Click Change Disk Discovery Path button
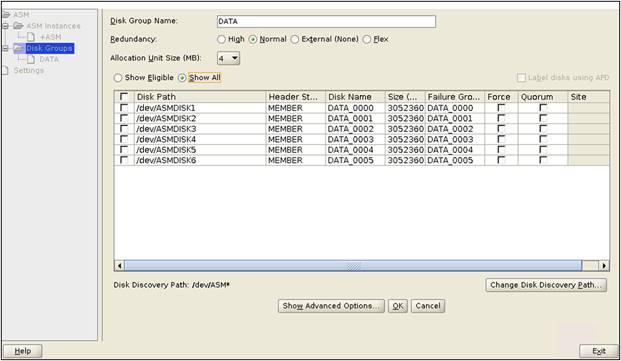The width and height of the screenshot is (621, 361). [x=546, y=285]
